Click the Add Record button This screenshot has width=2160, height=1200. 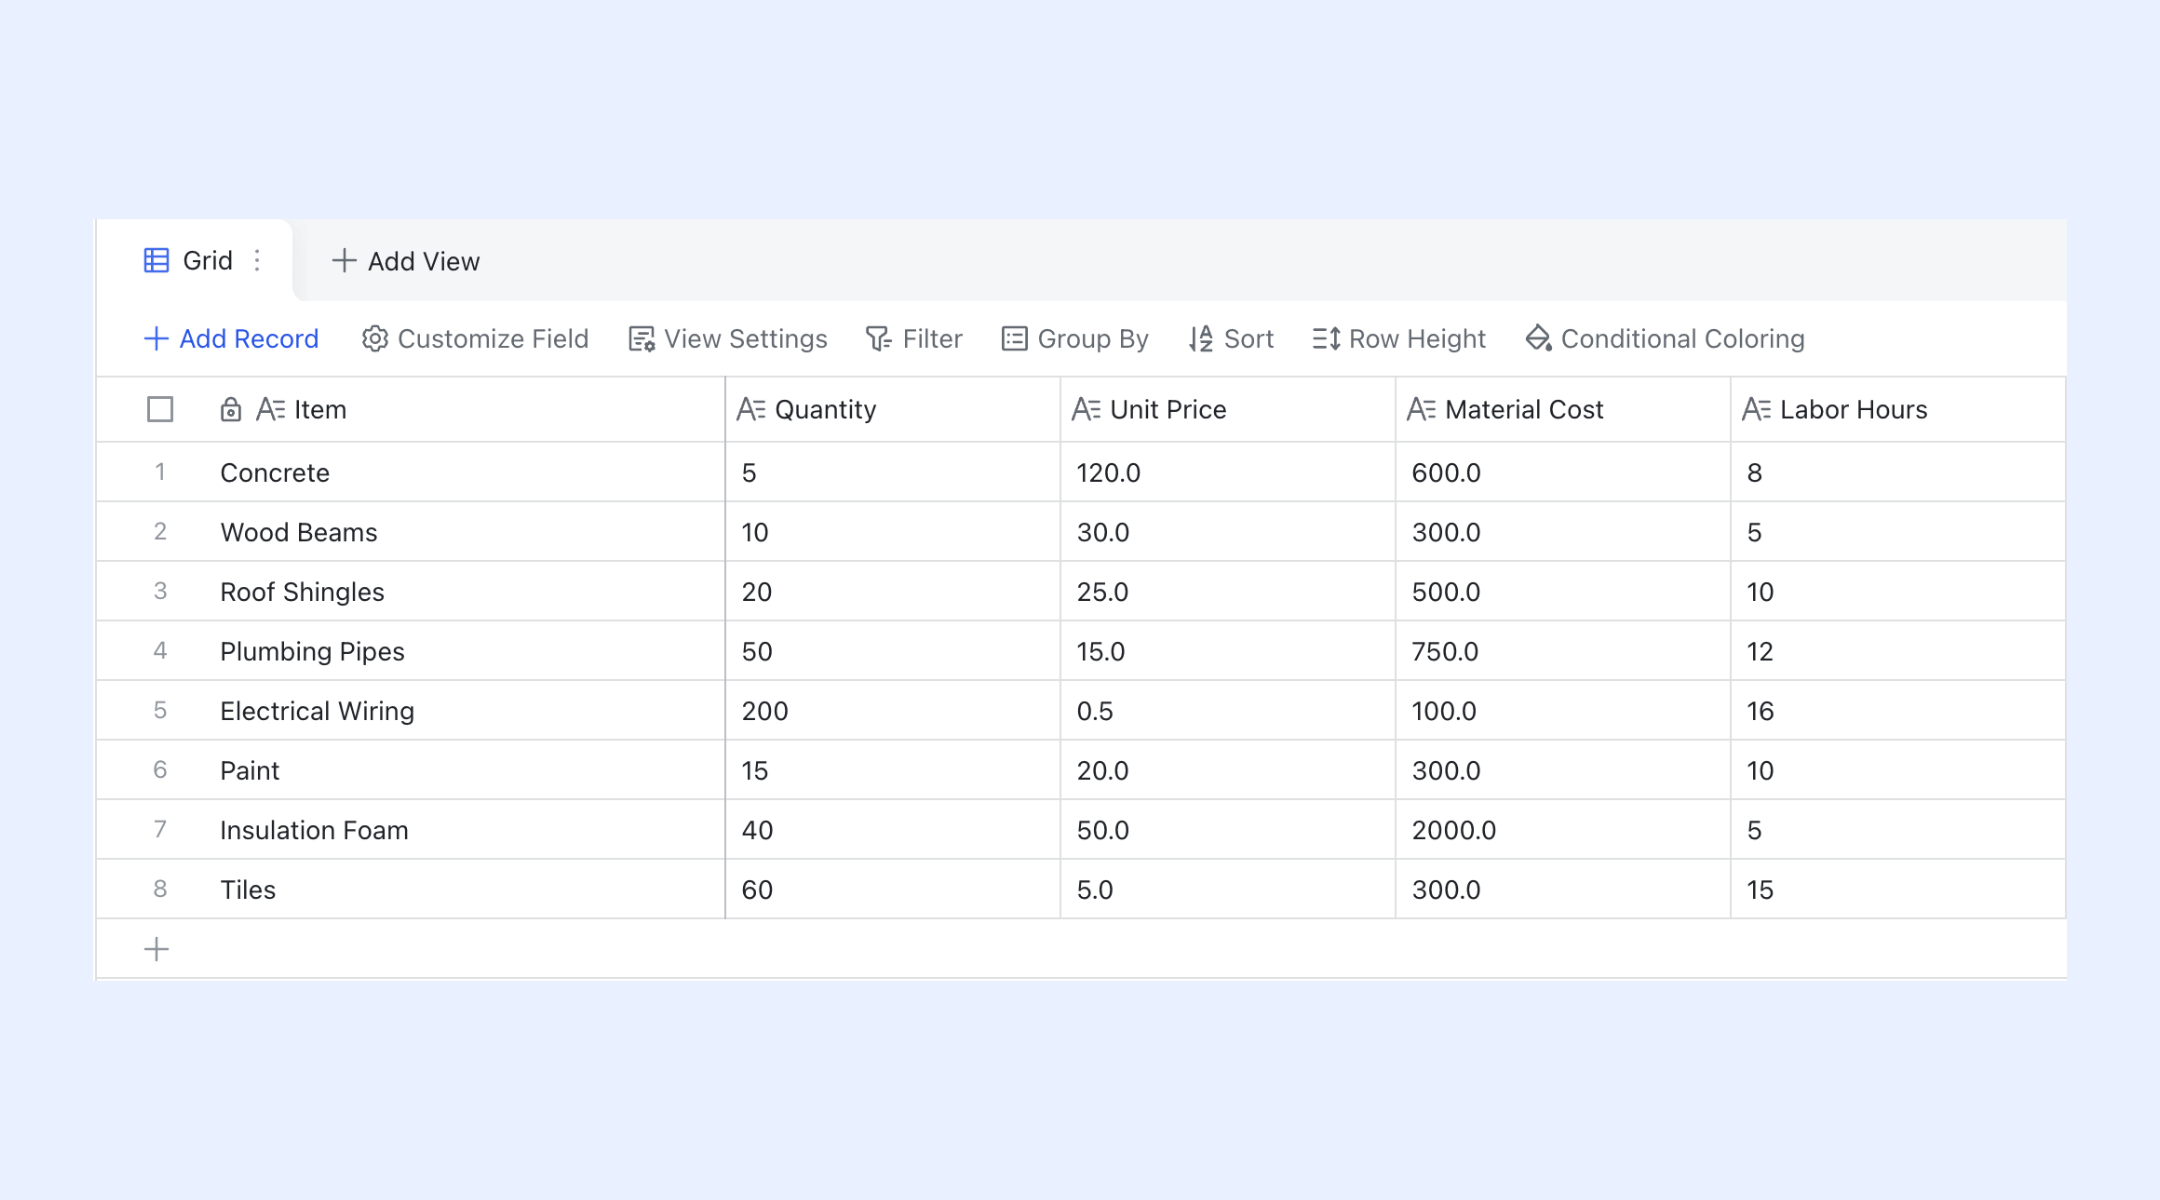(x=231, y=339)
